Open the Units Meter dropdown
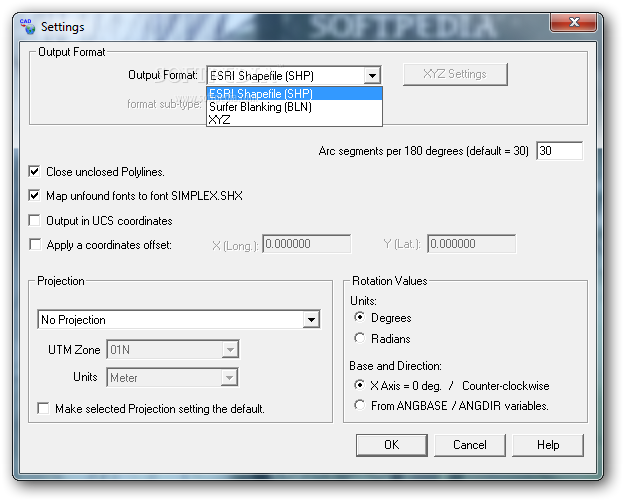624x501 pixels. (229, 377)
